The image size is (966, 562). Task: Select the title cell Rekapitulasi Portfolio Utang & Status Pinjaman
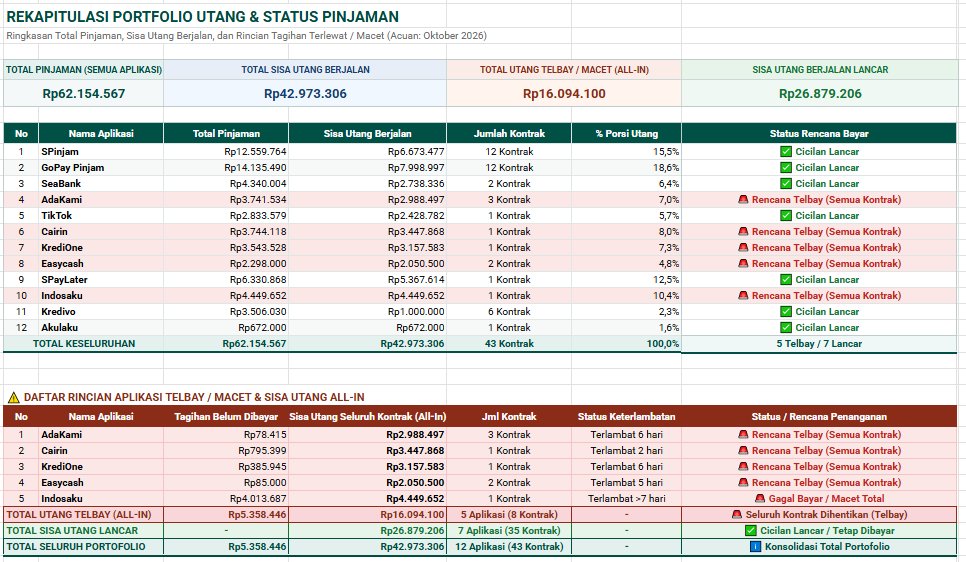coord(202,17)
